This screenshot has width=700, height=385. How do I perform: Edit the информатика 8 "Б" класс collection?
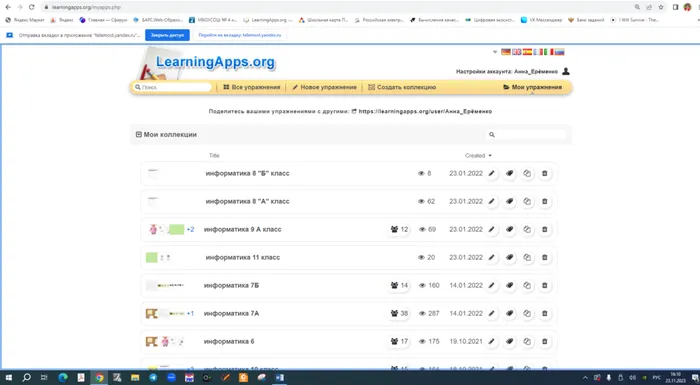[x=492, y=173]
